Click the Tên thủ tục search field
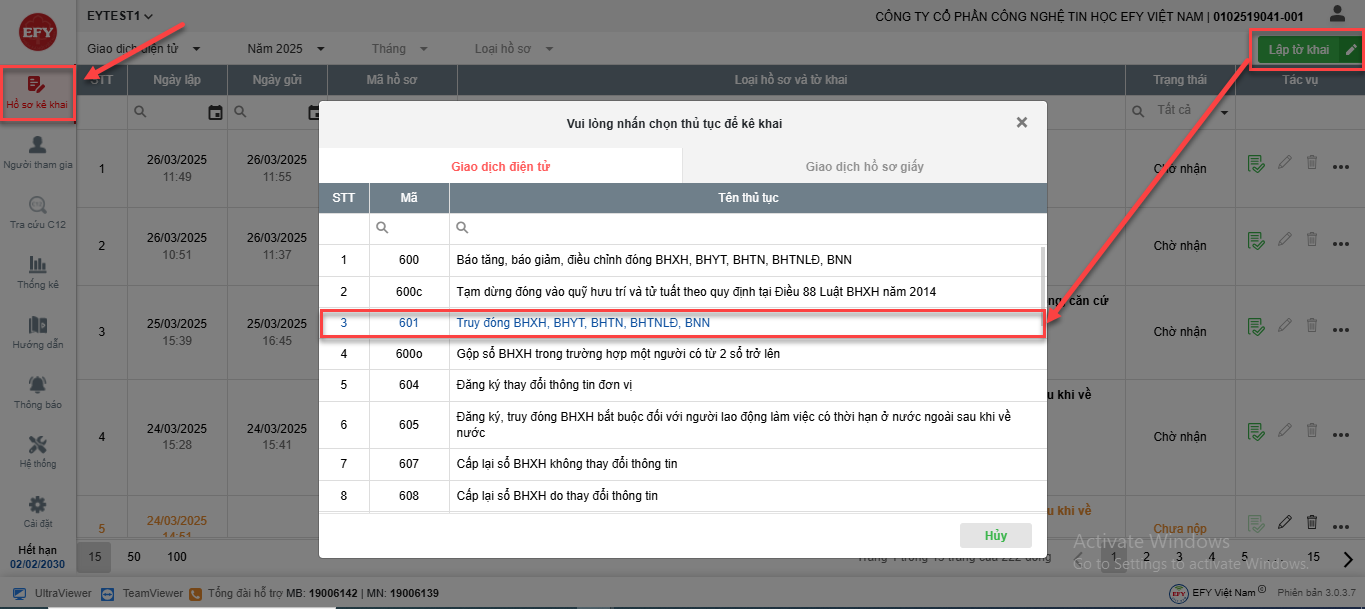The height and width of the screenshot is (609, 1365). tap(750, 228)
